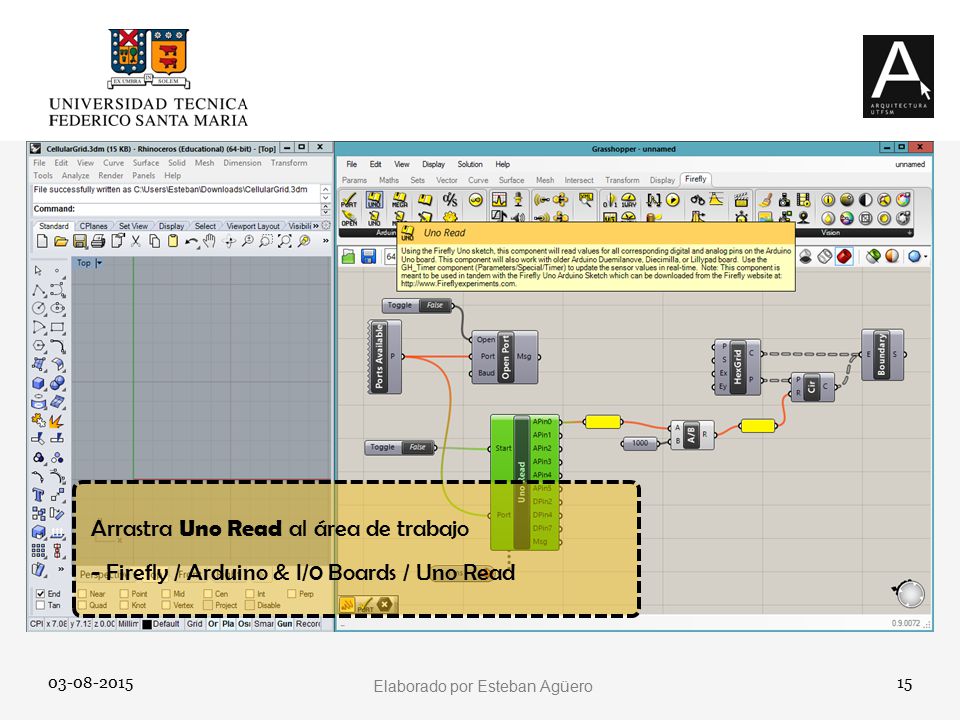Toggle Ortho in Rhino status bar
Viewport: 960px width, 720px height.
[212, 624]
